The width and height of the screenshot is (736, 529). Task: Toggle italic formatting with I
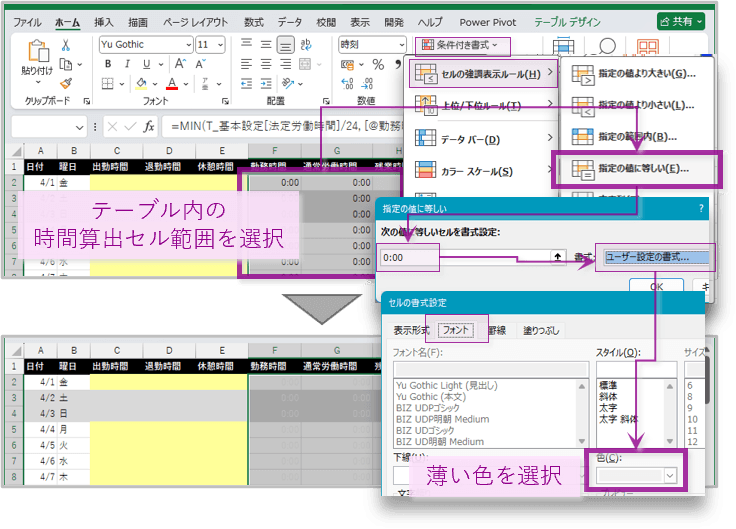tap(127, 64)
